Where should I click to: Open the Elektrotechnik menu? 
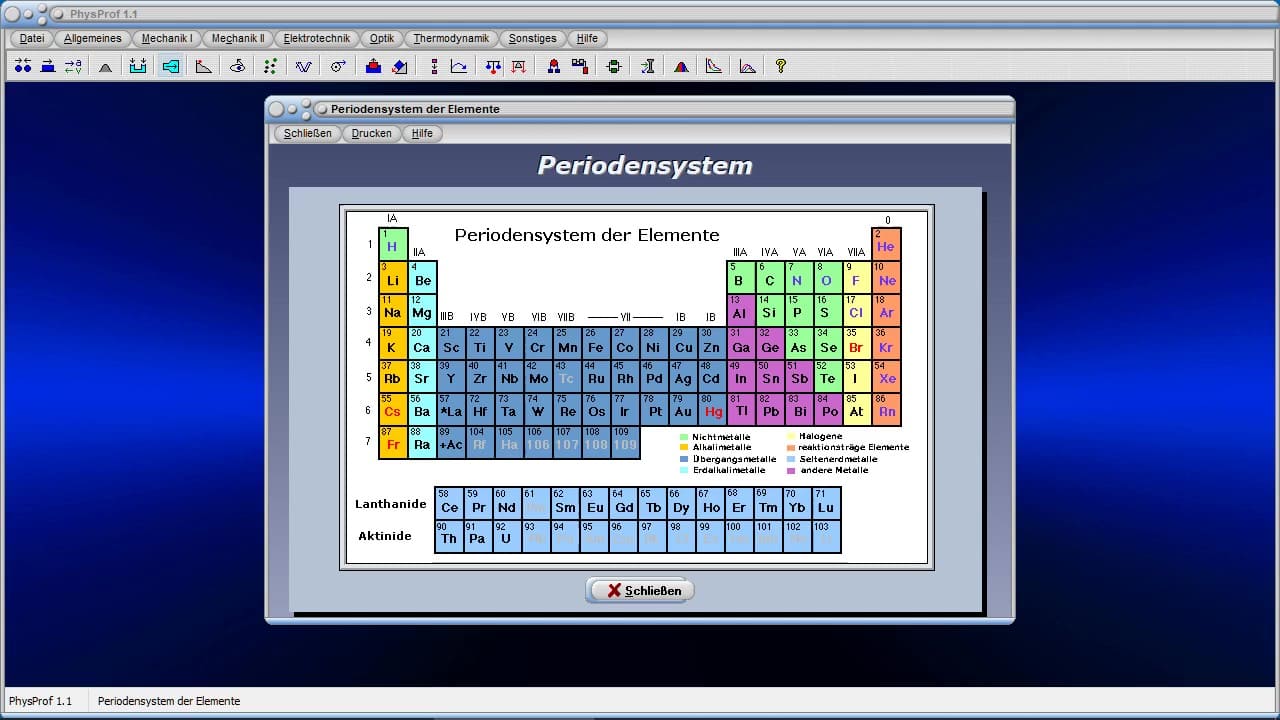click(317, 38)
